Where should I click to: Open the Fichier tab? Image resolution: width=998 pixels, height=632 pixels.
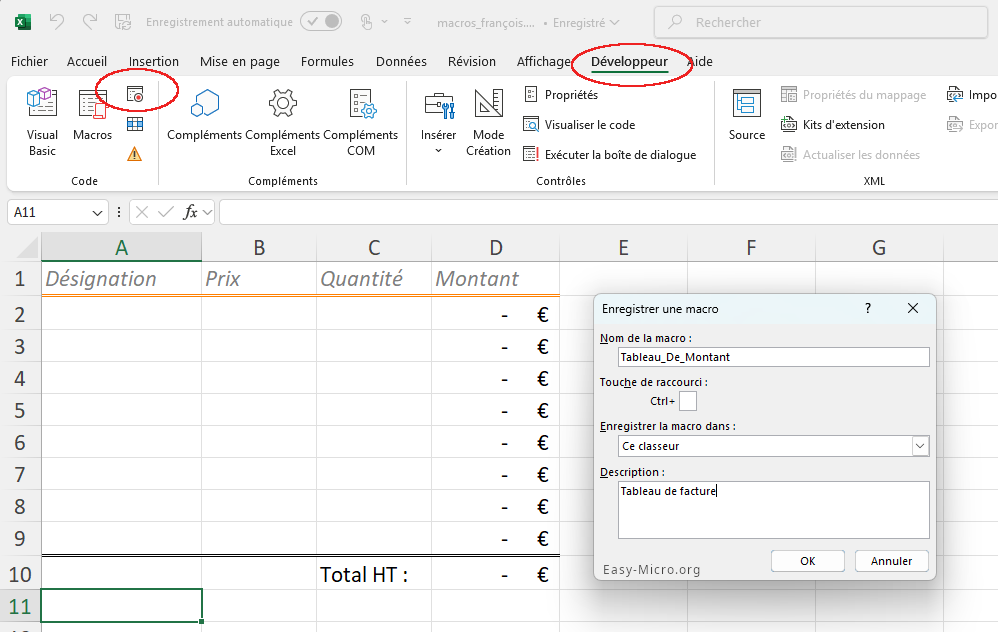pyautogui.click(x=29, y=62)
